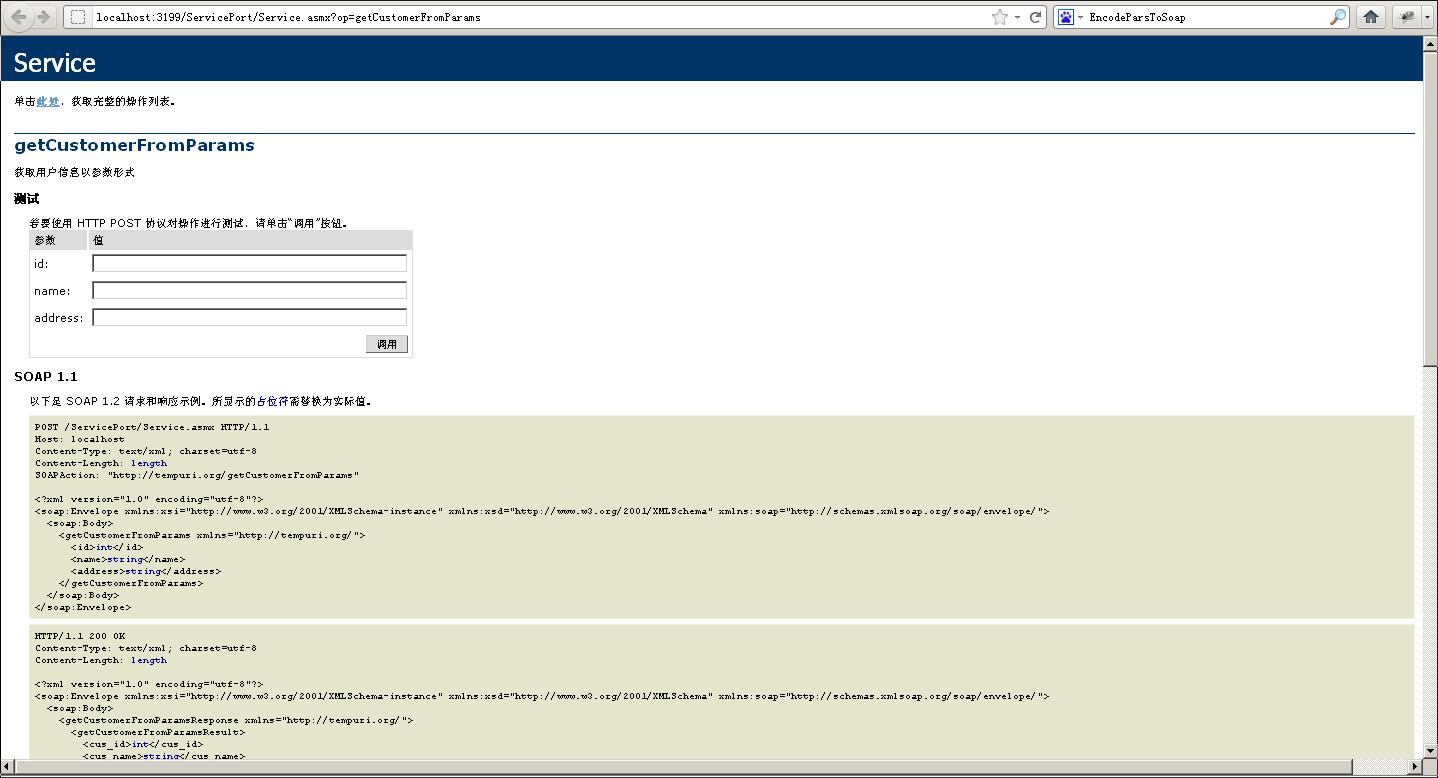Click the Baidu paw search engine icon
1438x778 pixels.
[x=1066, y=17]
